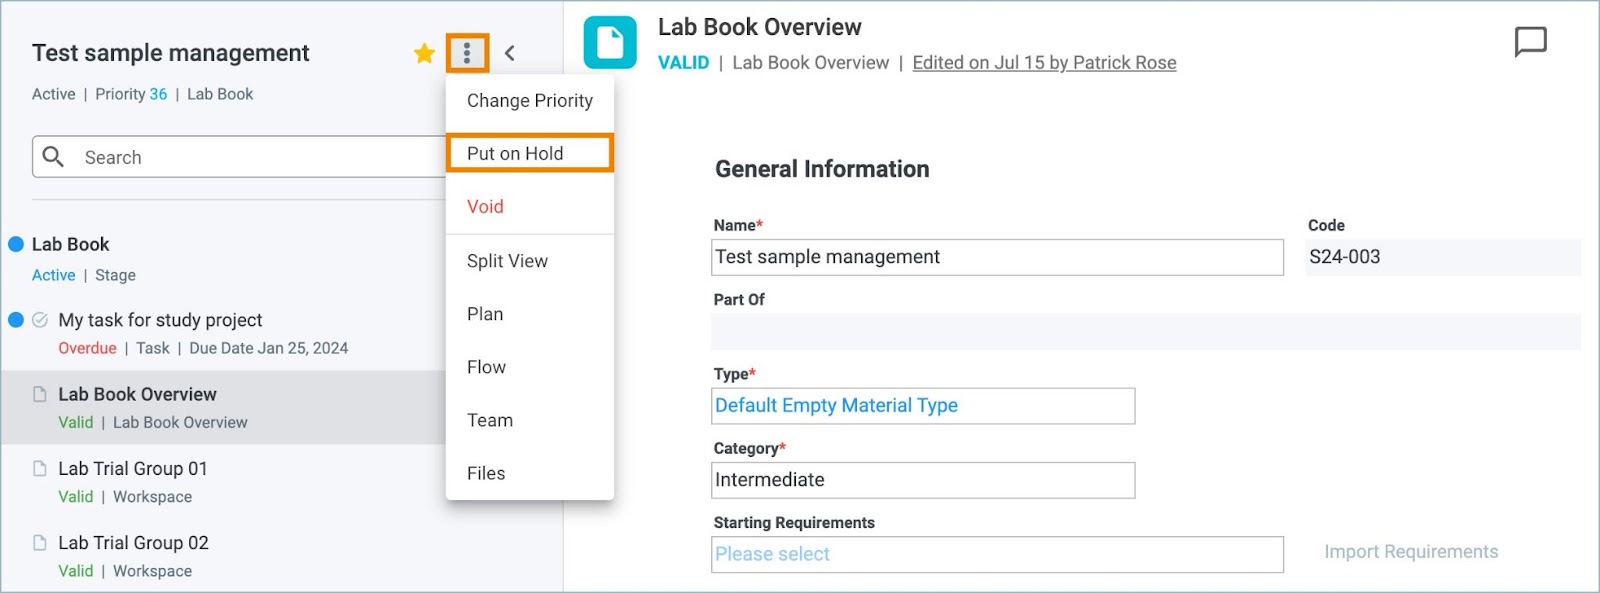Click the Name field with Test sample management
The height and width of the screenshot is (593, 1600).
pos(997,257)
